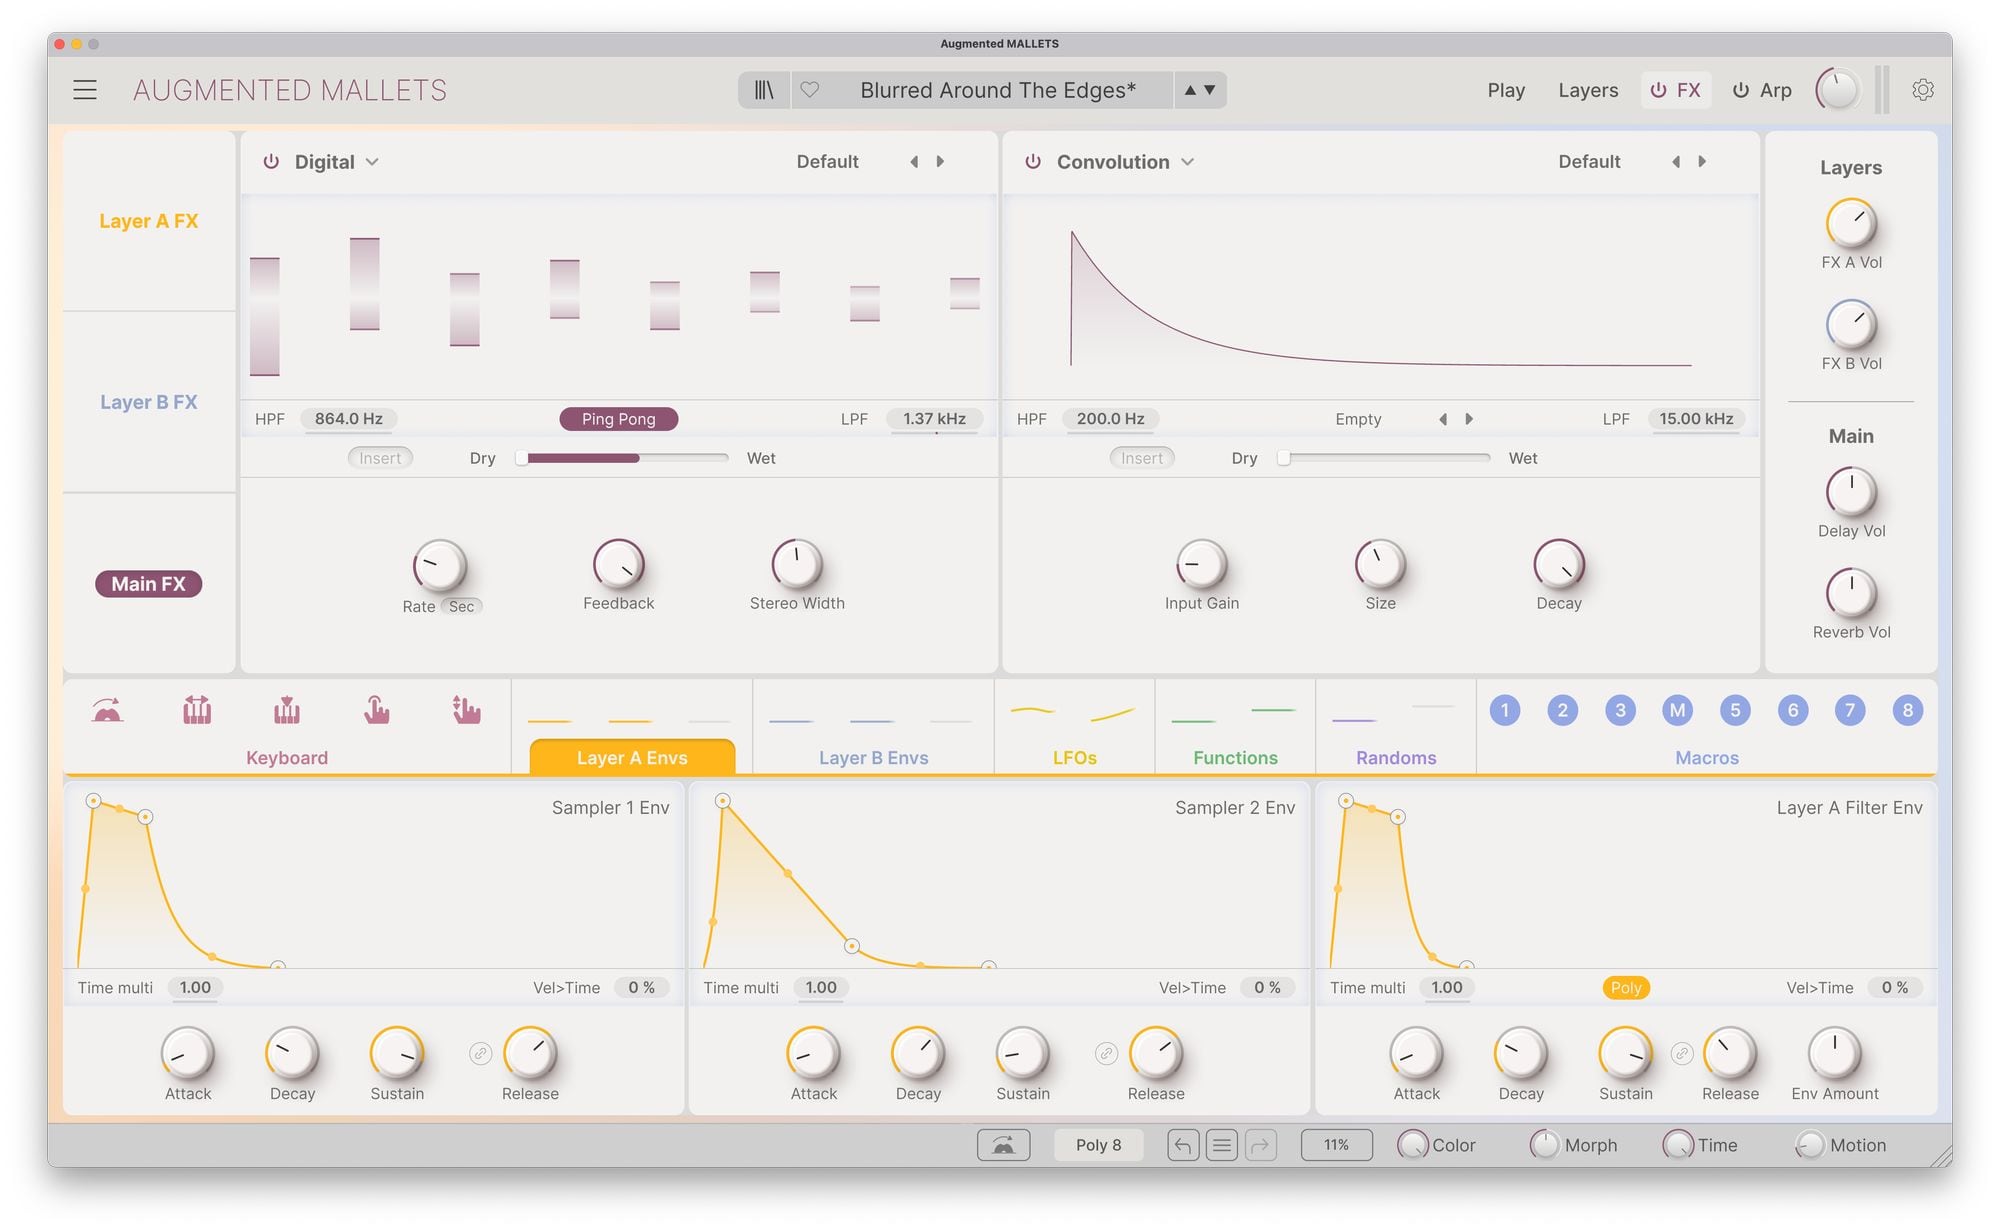Click the Digital delay HPF value 864.0 Hz

(x=348, y=419)
